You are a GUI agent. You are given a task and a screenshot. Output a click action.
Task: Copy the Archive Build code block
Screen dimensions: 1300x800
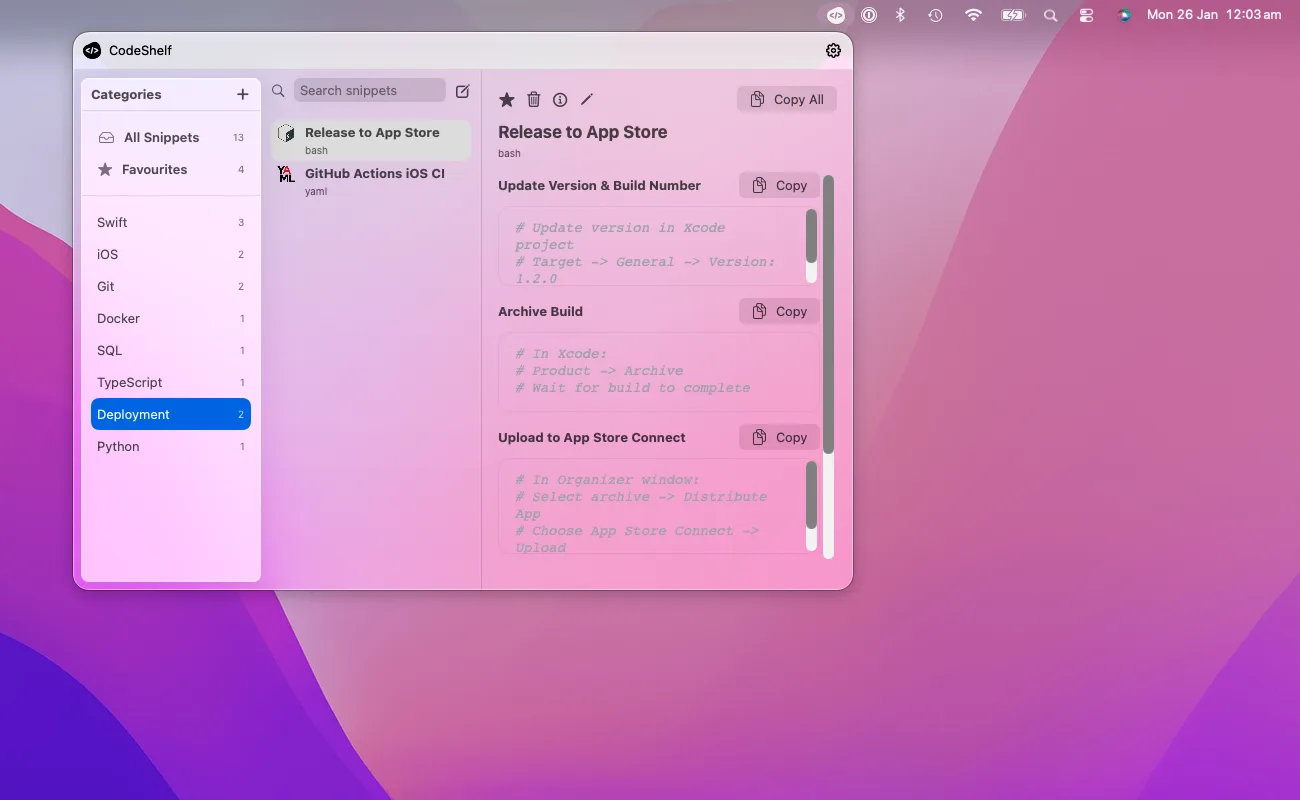click(x=779, y=311)
